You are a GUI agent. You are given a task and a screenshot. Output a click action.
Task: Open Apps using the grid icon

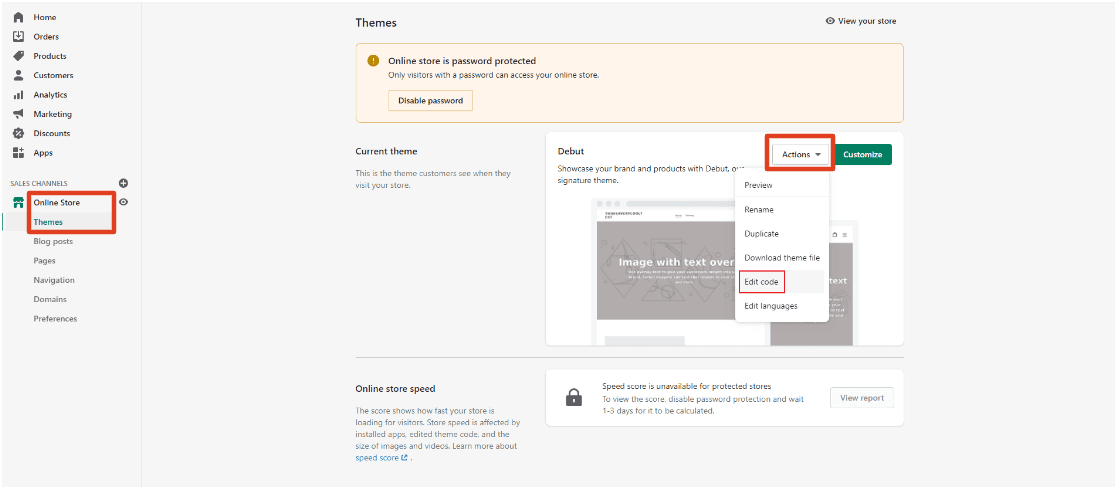[x=18, y=153]
